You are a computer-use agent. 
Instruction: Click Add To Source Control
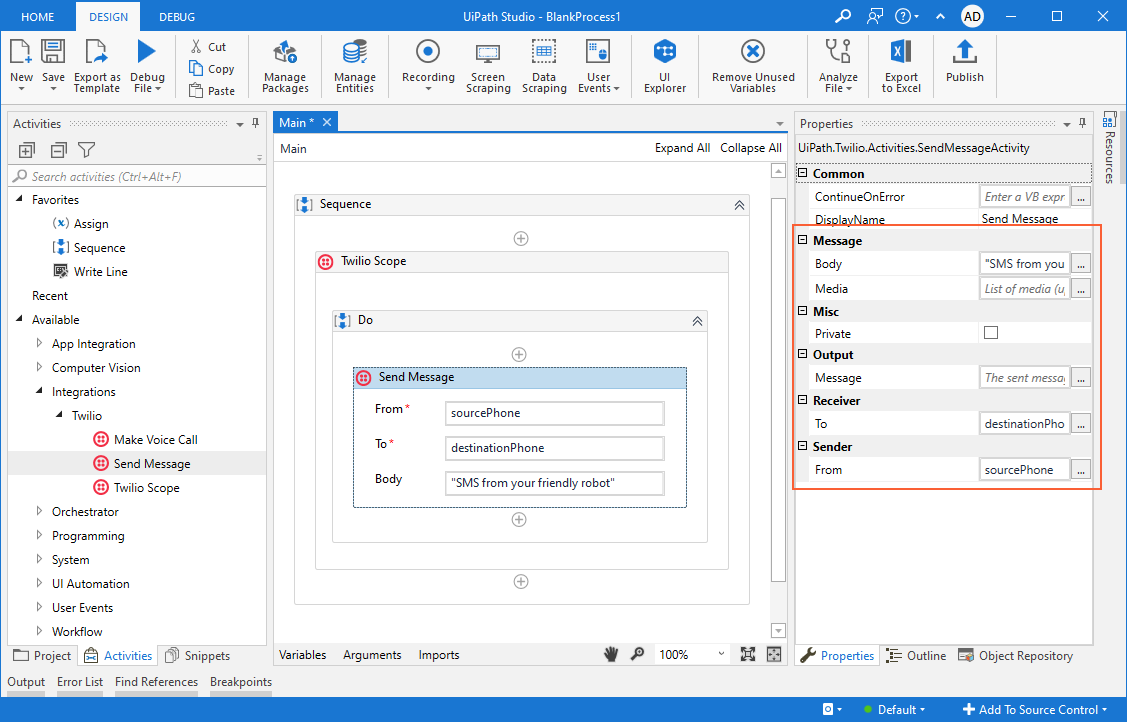pyautogui.click(x=1034, y=709)
